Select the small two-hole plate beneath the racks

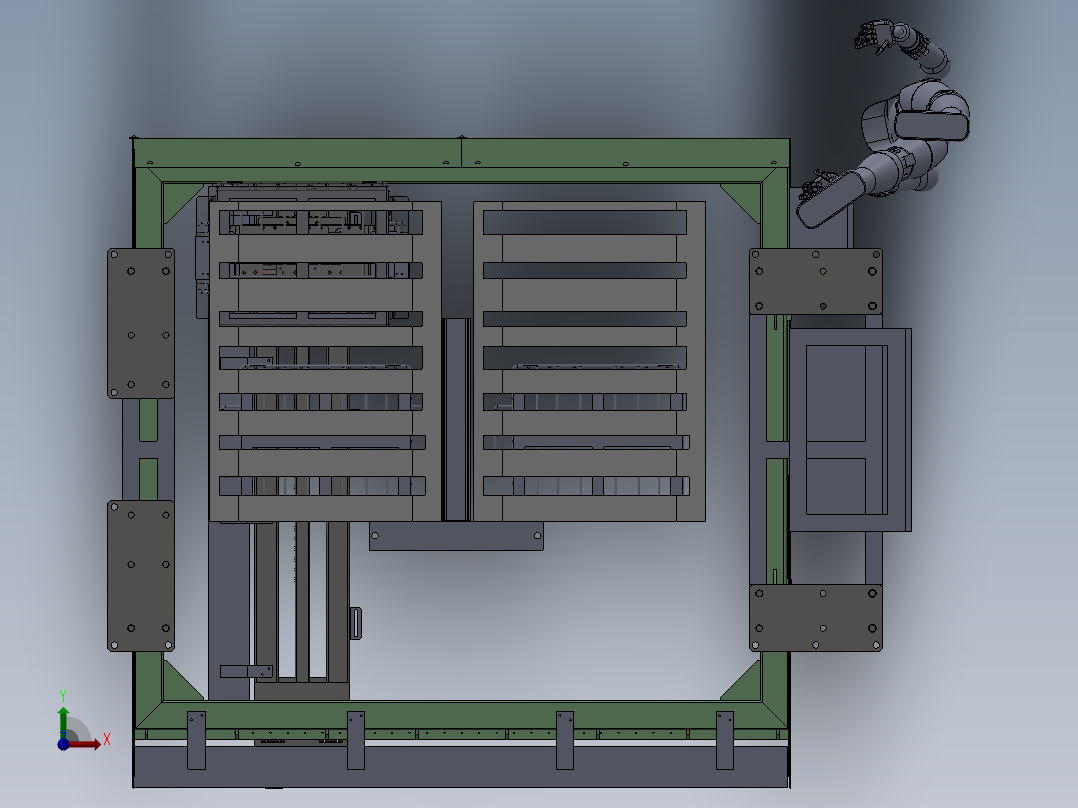click(456, 536)
